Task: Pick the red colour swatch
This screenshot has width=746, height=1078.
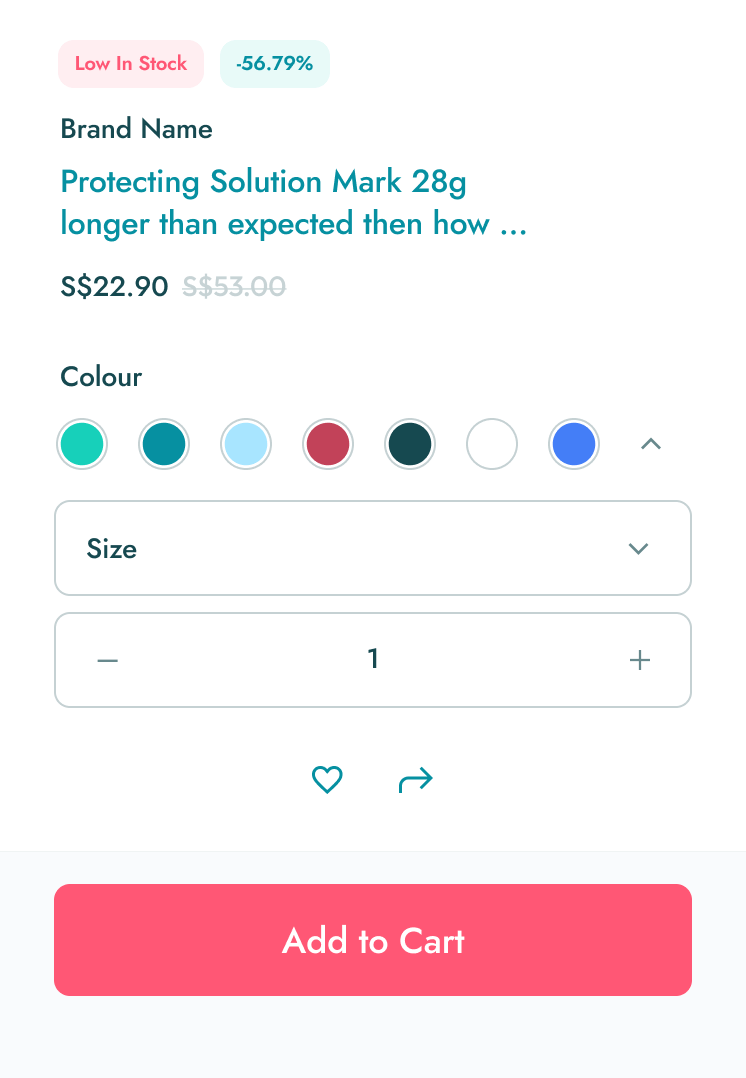Action: coord(328,444)
